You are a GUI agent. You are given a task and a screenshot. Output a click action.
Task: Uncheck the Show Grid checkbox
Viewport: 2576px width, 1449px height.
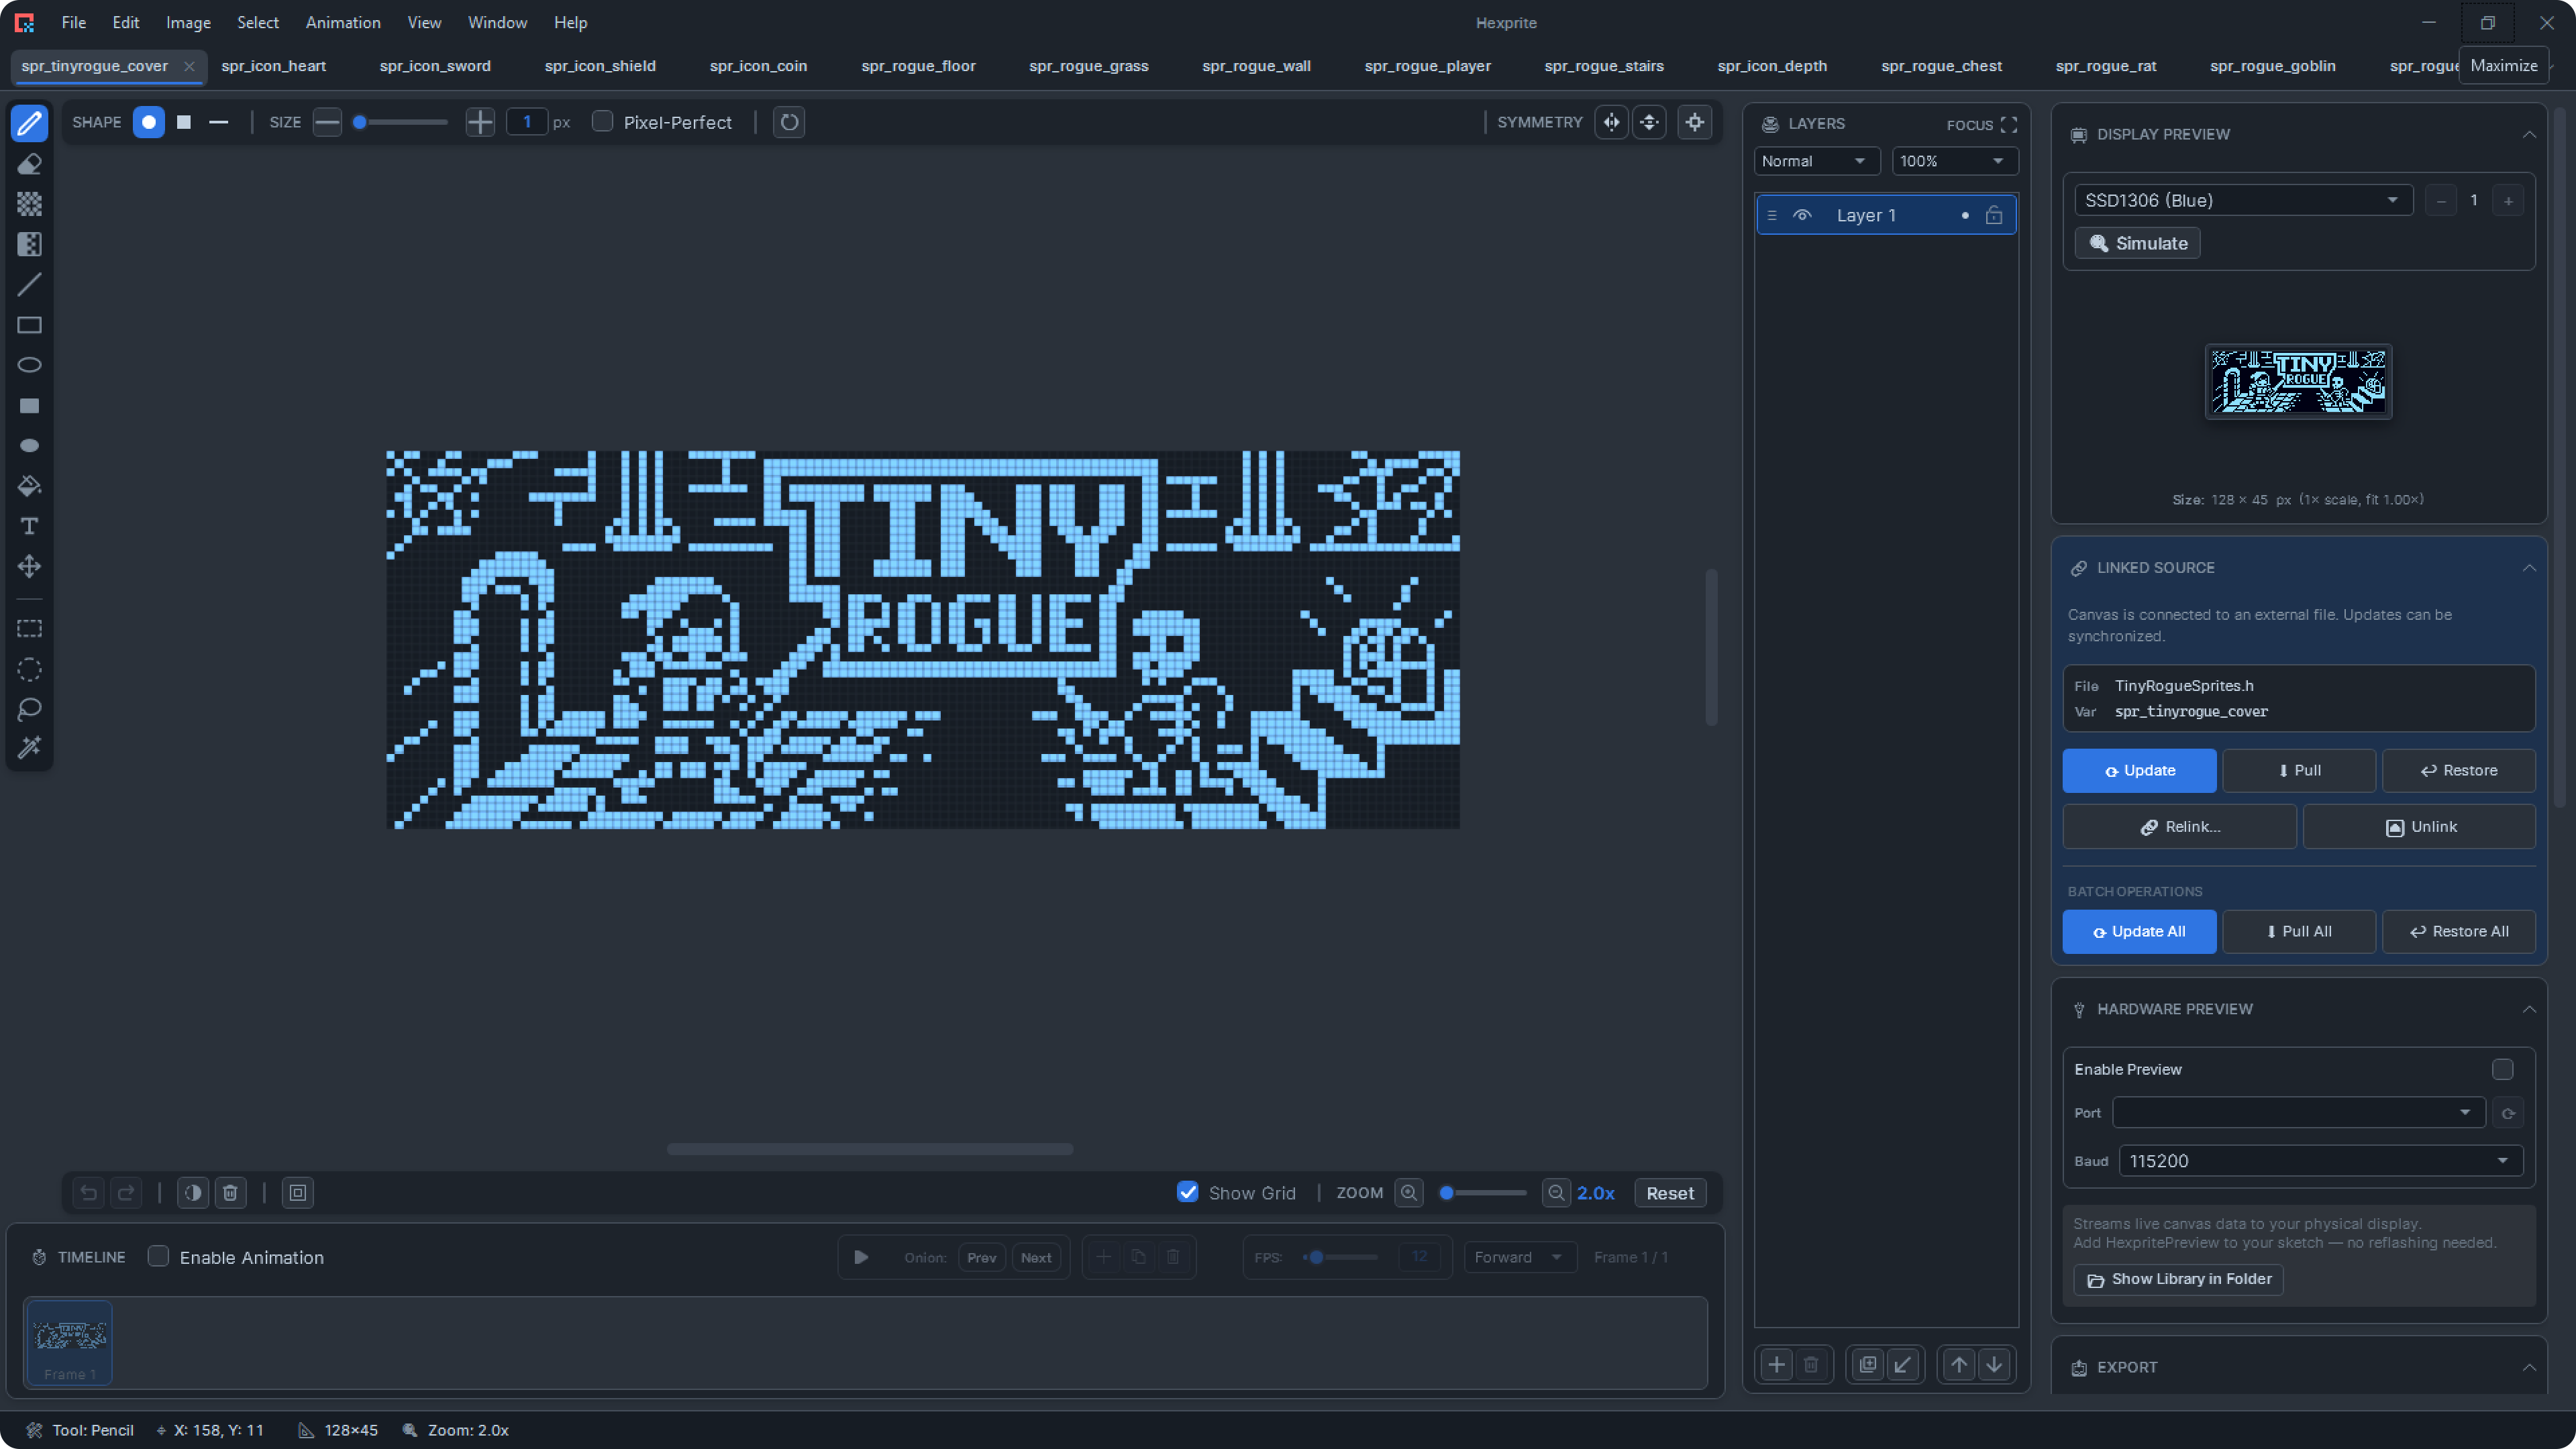pyautogui.click(x=1187, y=1192)
